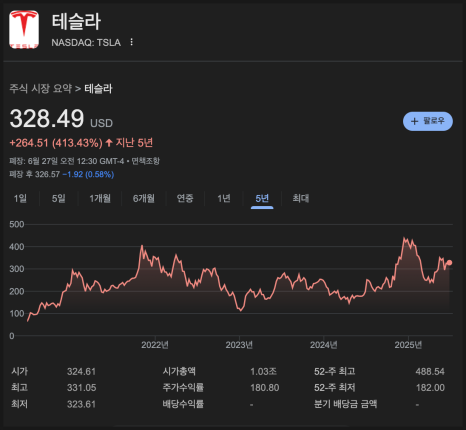Switch to the 1개월 range tab
This screenshot has width=466, height=430.
tap(100, 199)
